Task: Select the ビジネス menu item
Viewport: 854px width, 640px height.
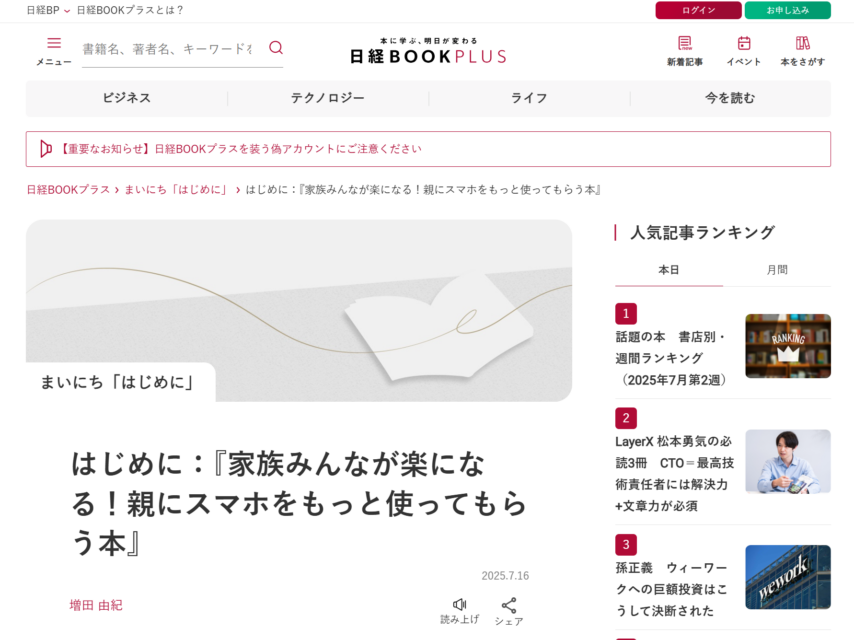Action: click(x=126, y=98)
